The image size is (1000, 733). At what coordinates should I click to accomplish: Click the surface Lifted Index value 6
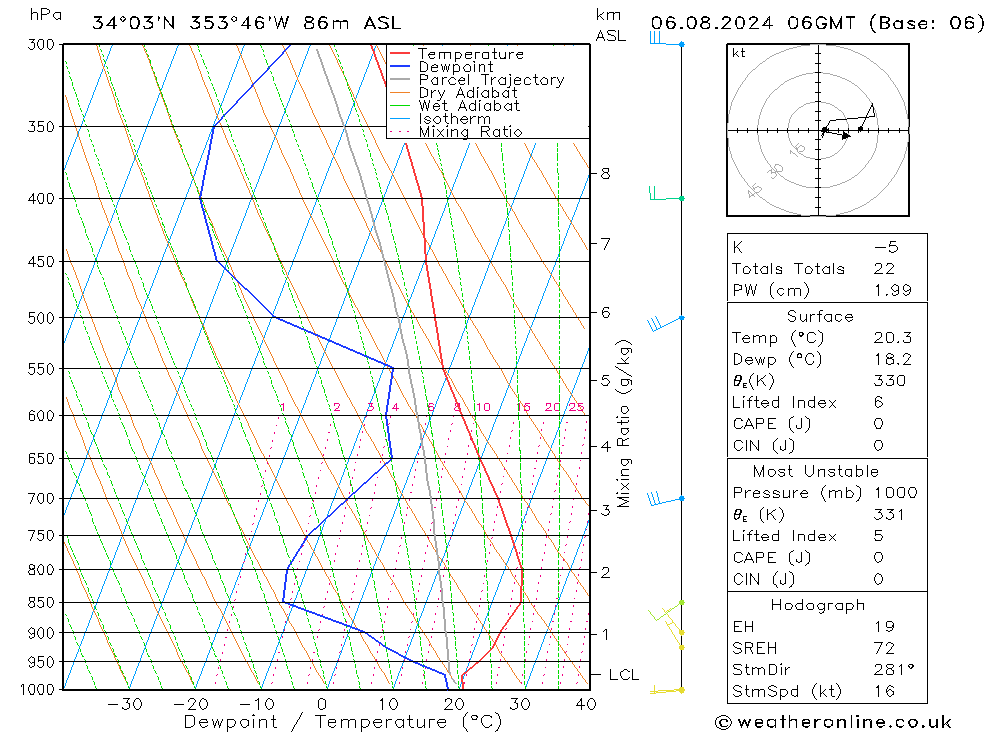[879, 403]
